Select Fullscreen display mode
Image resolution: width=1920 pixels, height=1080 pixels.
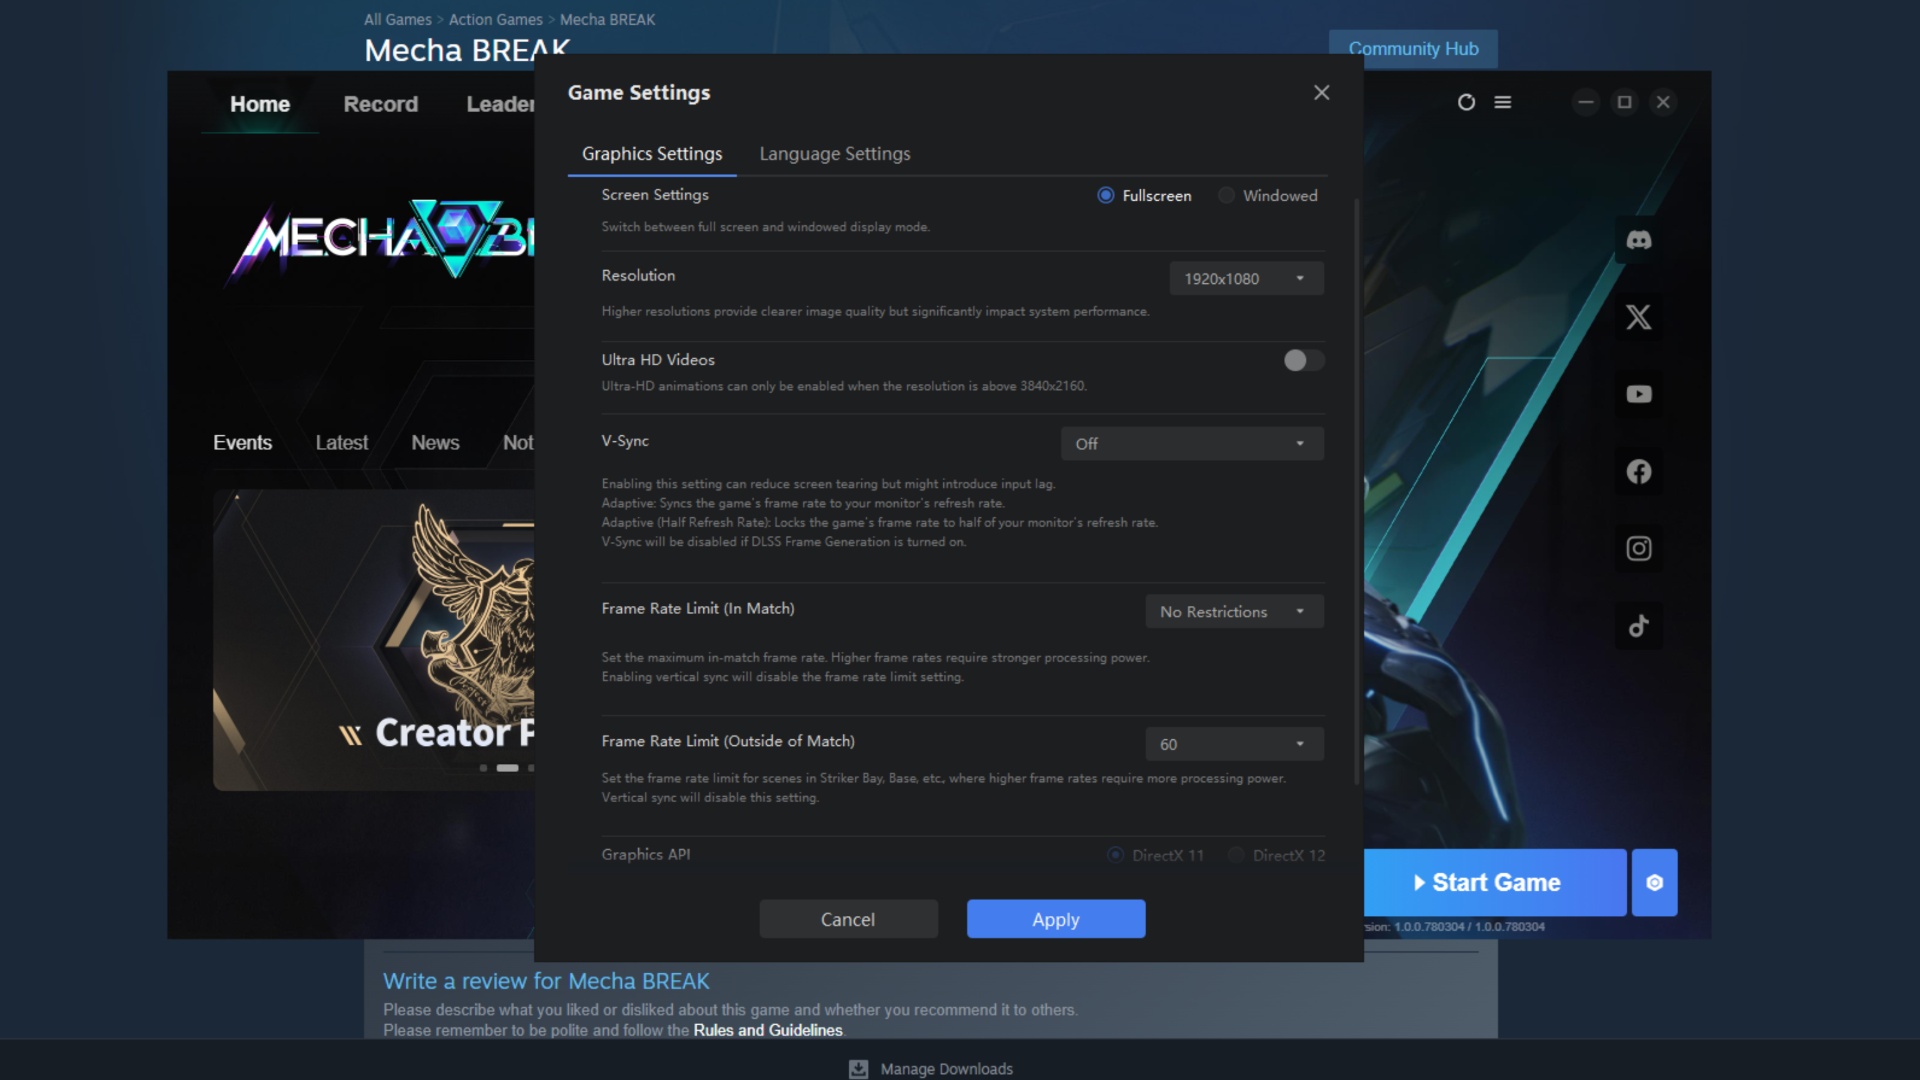pos(1143,195)
